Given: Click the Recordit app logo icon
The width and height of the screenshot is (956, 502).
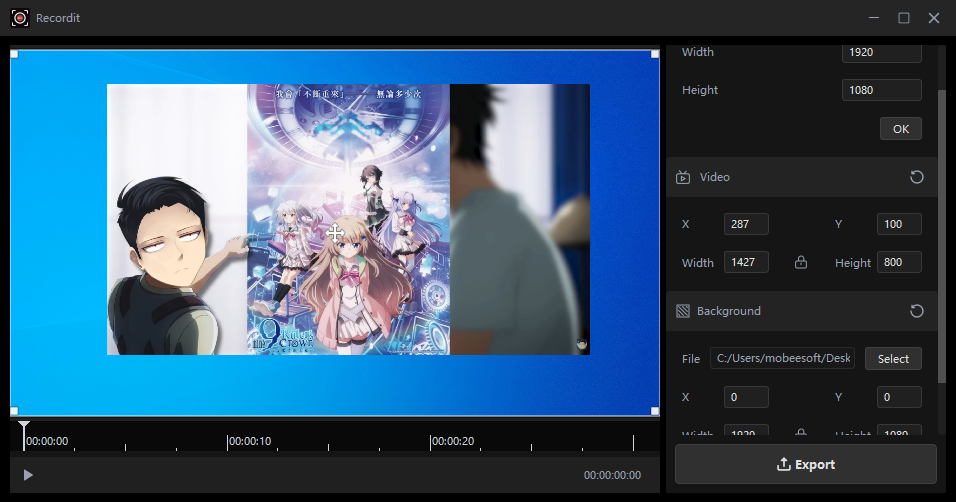Looking at the screenshot, I should tap(19, 18).
